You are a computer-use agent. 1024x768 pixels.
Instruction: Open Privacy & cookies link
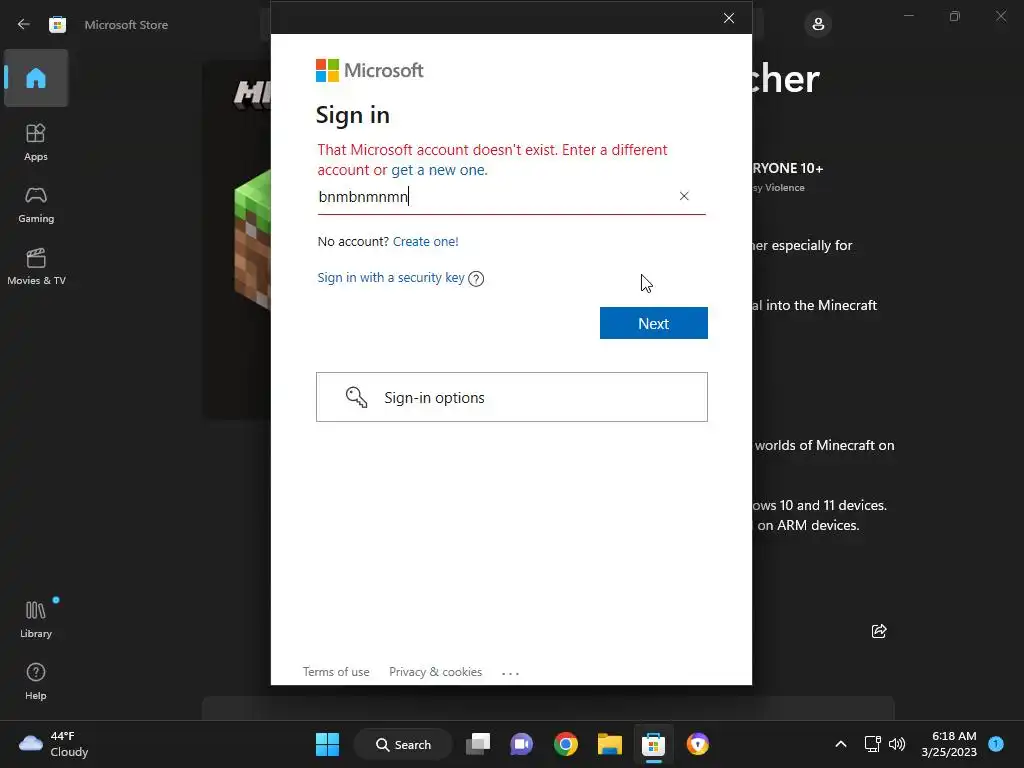click(436, 672)
